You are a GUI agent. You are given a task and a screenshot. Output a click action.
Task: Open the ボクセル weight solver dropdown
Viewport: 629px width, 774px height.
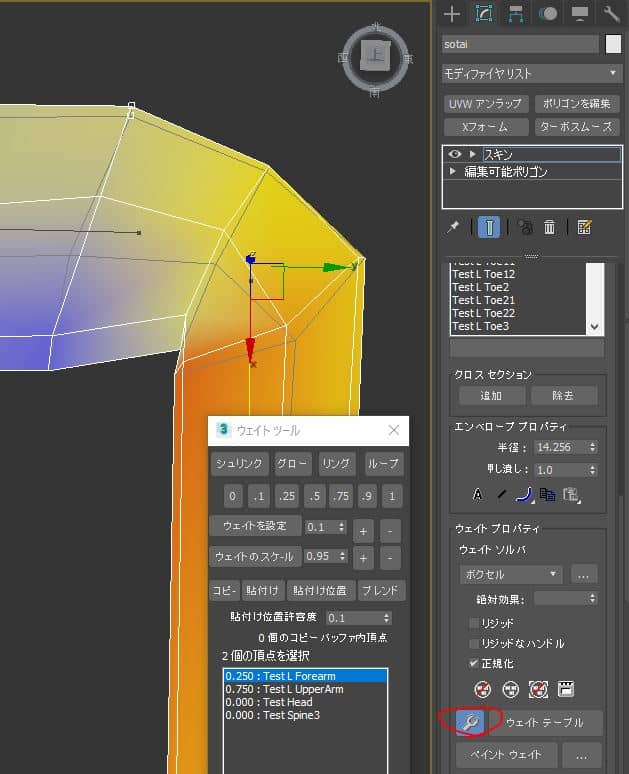point(511,575)
